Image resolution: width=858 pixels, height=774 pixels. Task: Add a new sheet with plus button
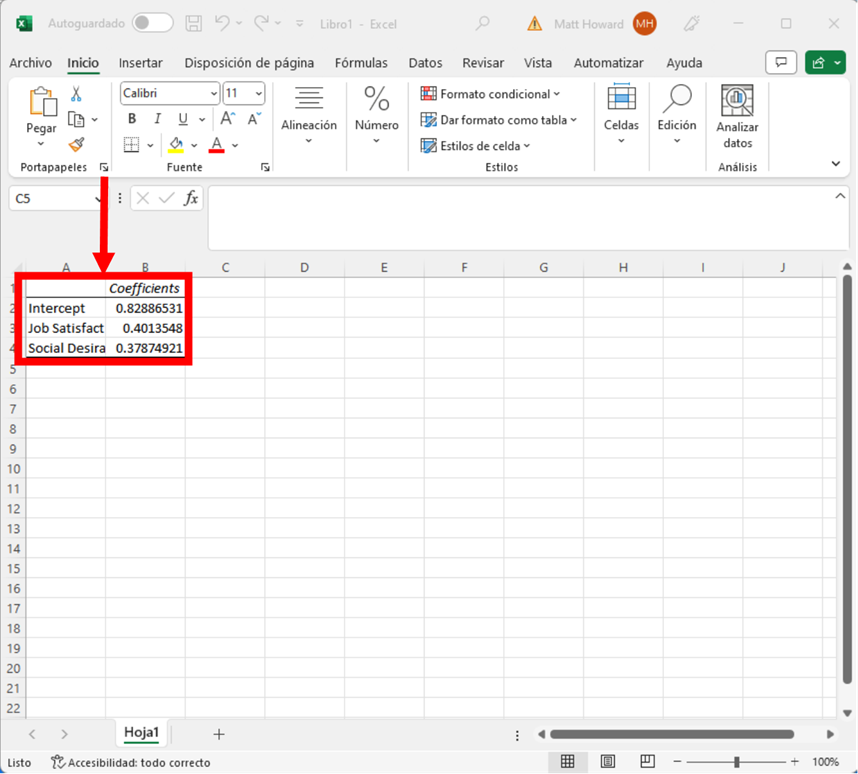click(218, 734)
